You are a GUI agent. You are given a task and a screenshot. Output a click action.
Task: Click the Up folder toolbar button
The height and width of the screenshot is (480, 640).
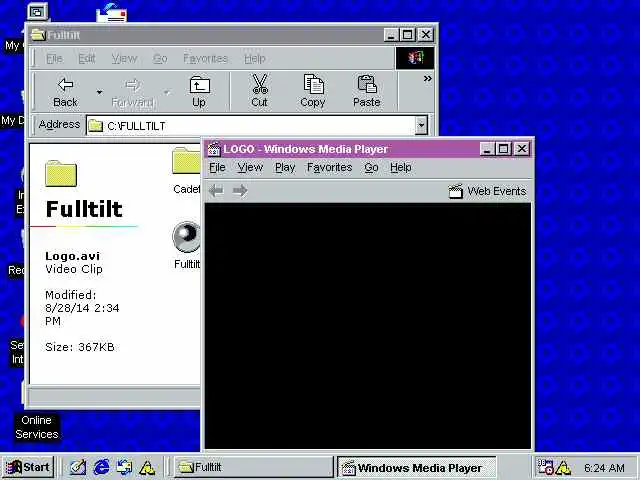click(199, 92)
